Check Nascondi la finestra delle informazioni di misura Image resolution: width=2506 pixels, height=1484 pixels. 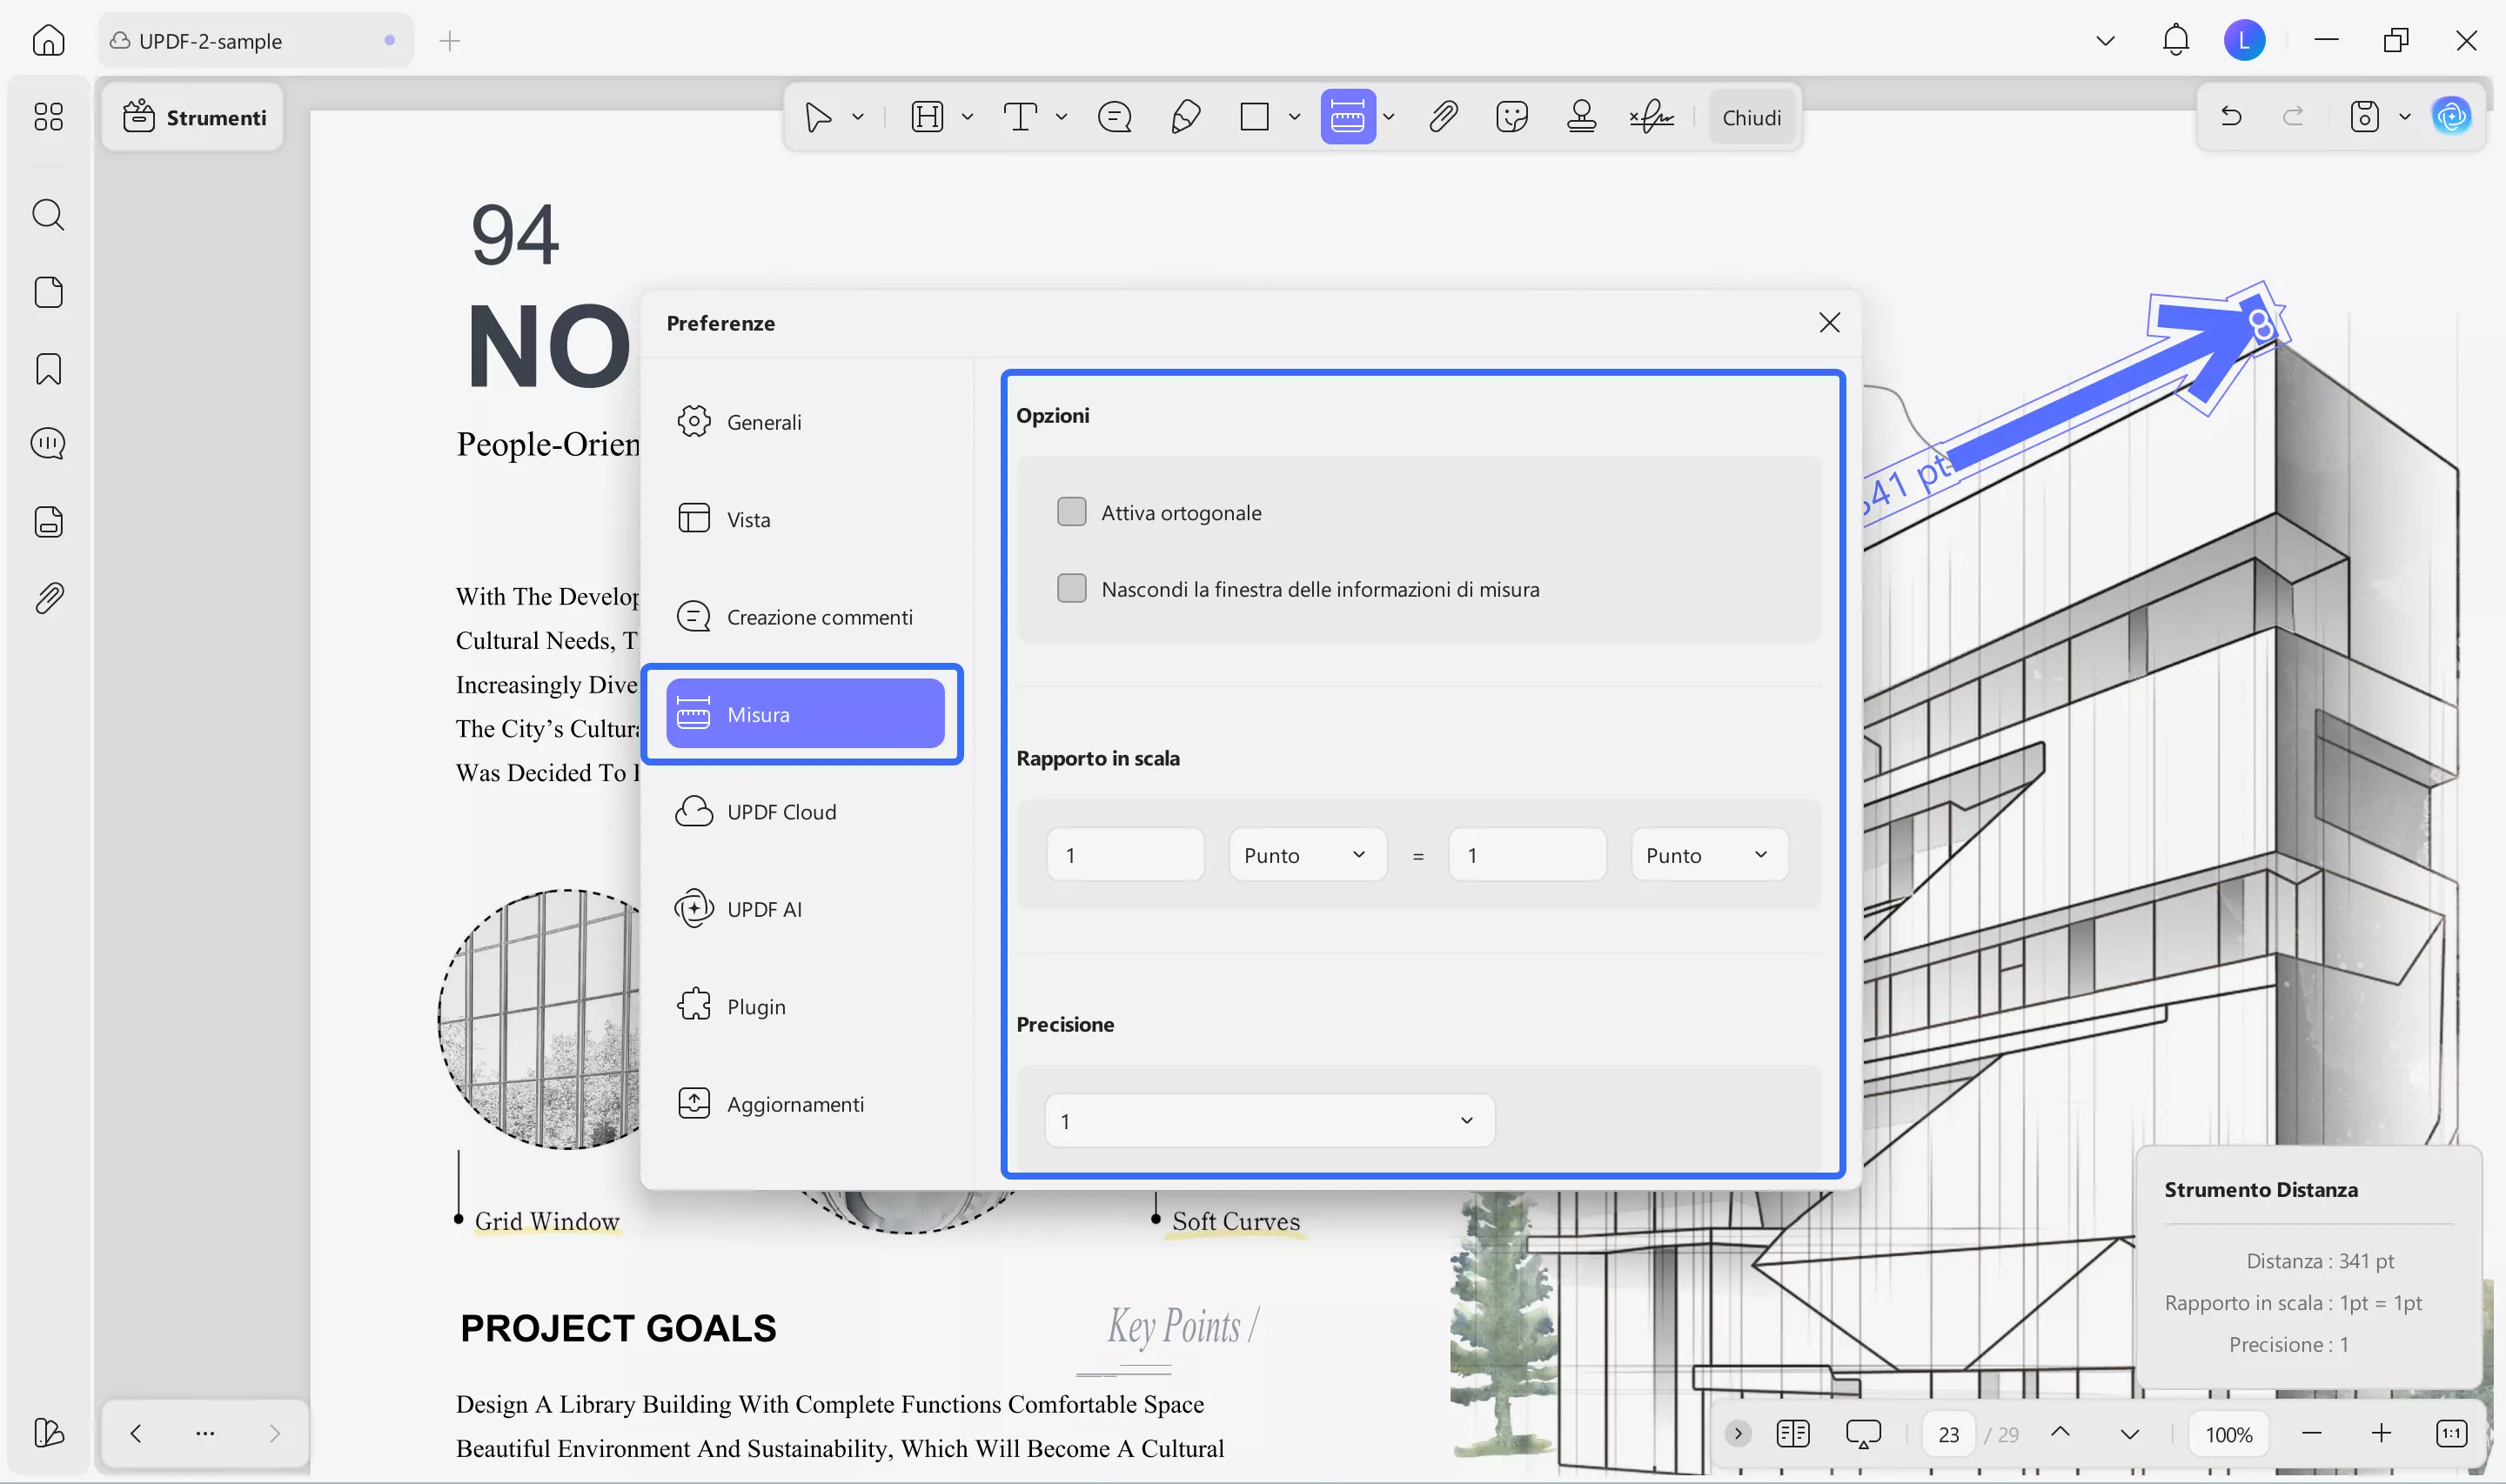tap(1071, 588)
